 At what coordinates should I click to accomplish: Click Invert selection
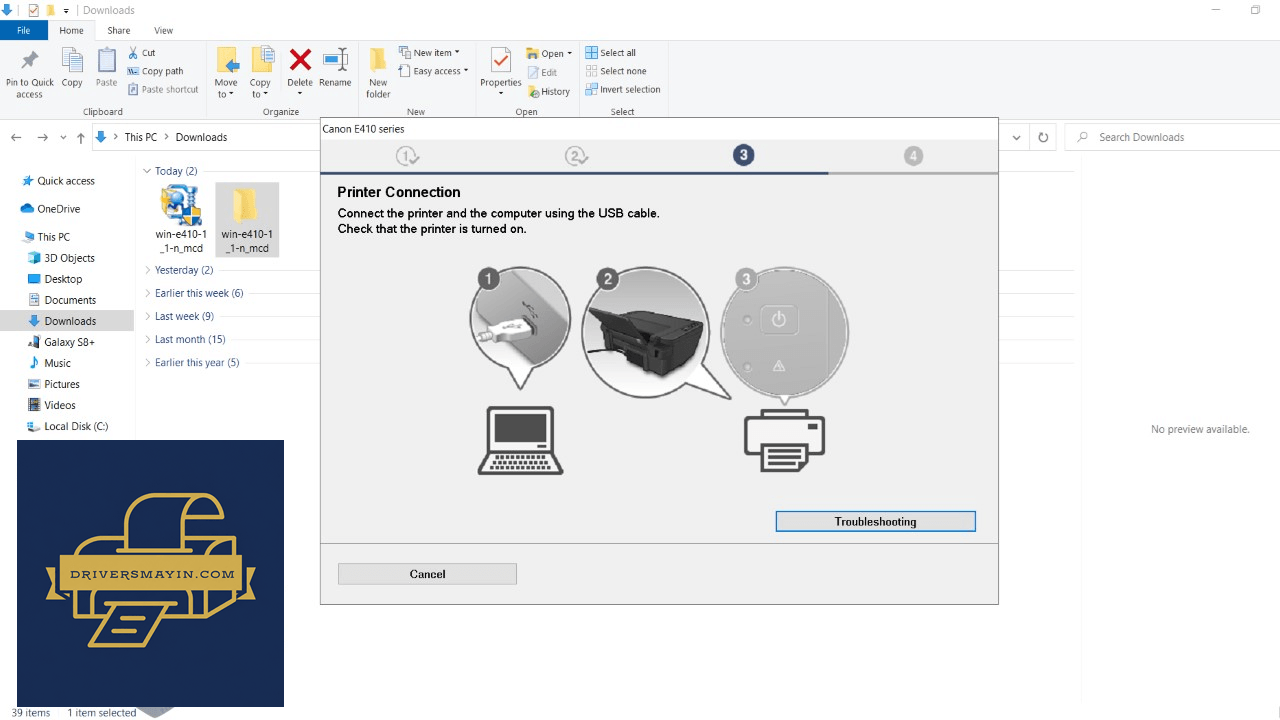(x=622, y=89)
